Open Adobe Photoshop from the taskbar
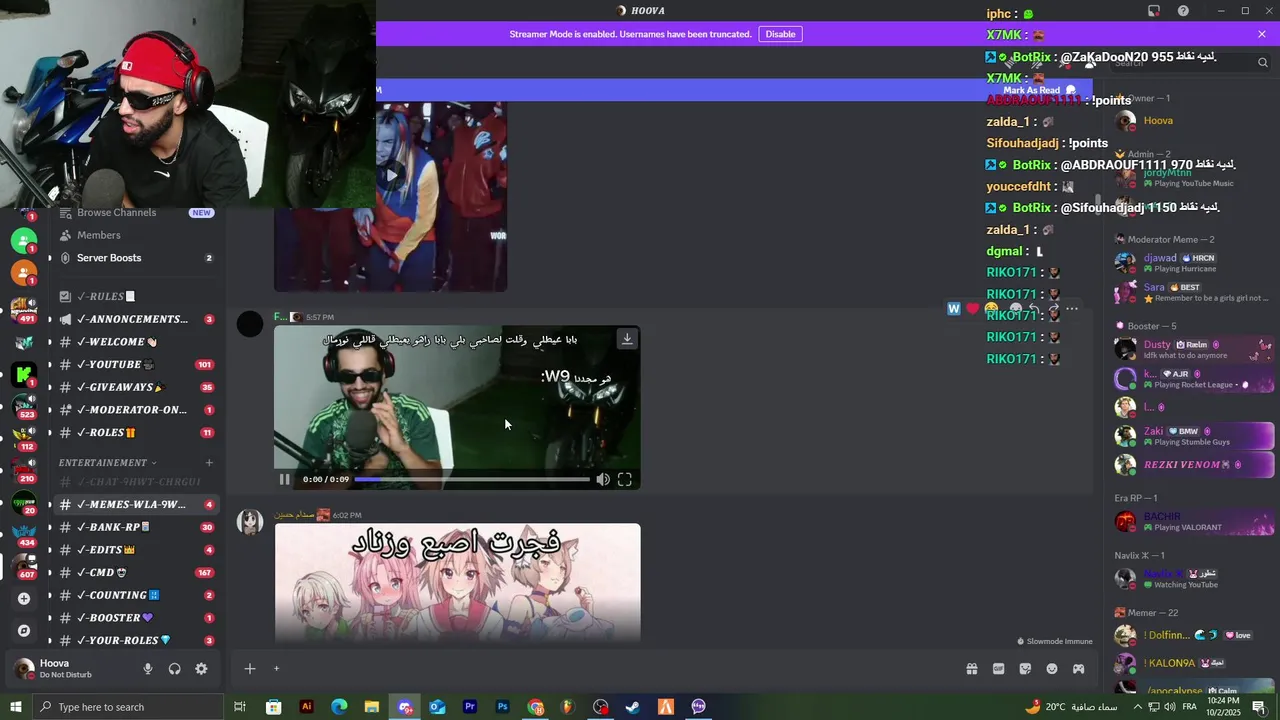This screenshot has height=720, width=1280. [x=503, y=707]
